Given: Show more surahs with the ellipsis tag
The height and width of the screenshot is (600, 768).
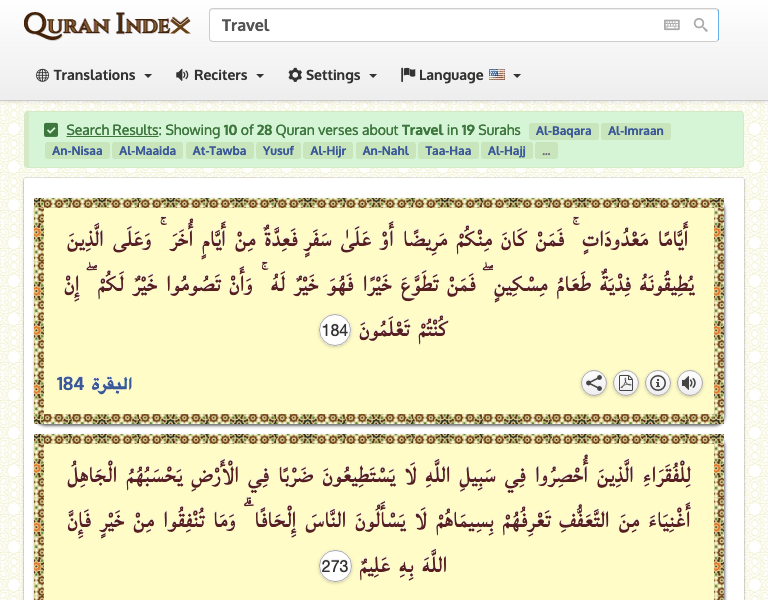Looking at the screenshot, I should [545, 151].
